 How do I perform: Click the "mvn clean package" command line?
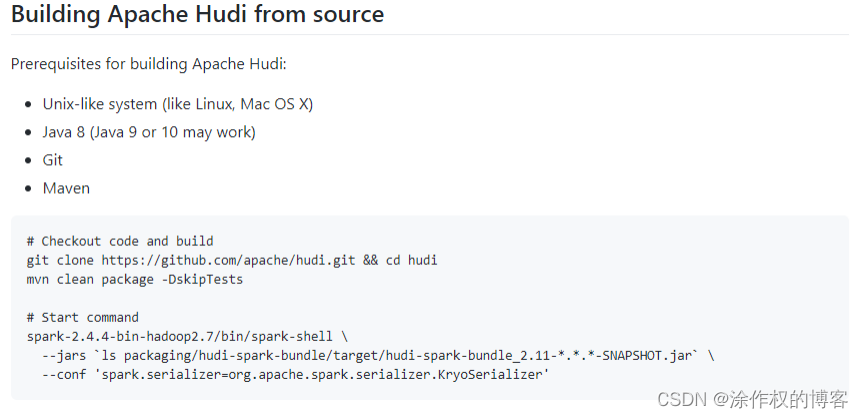tap(135, 279)
